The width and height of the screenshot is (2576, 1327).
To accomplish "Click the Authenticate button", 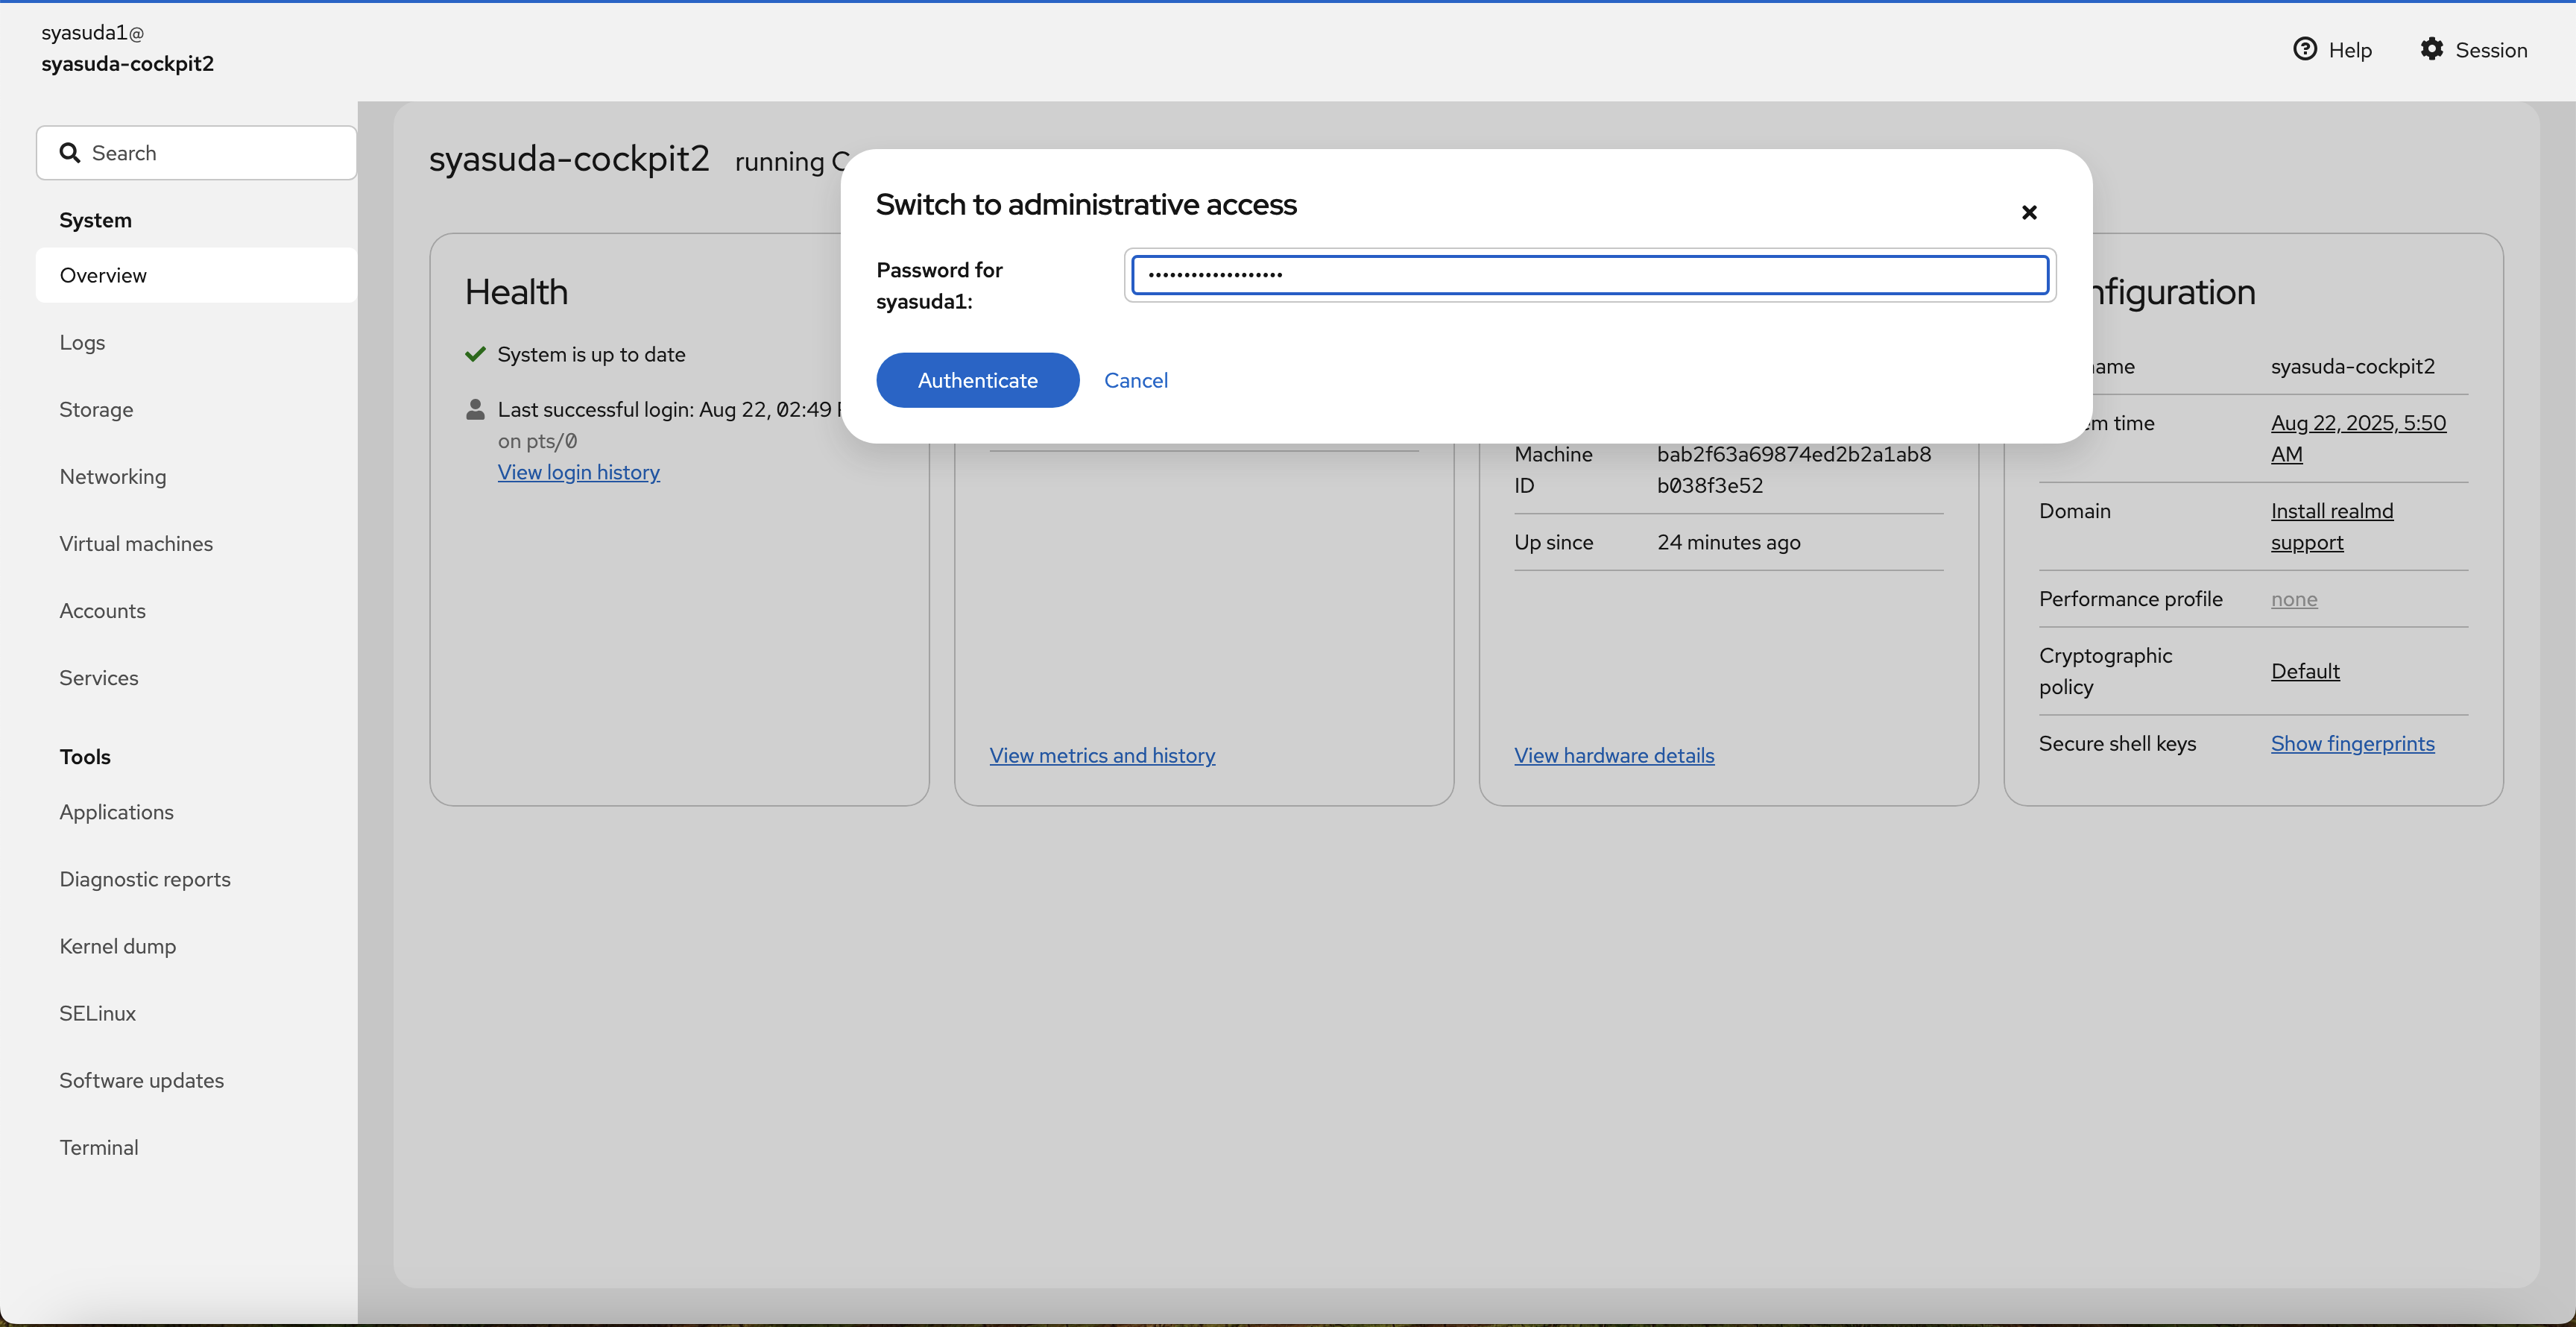I will pyautogui.click(x=977, y=380).
